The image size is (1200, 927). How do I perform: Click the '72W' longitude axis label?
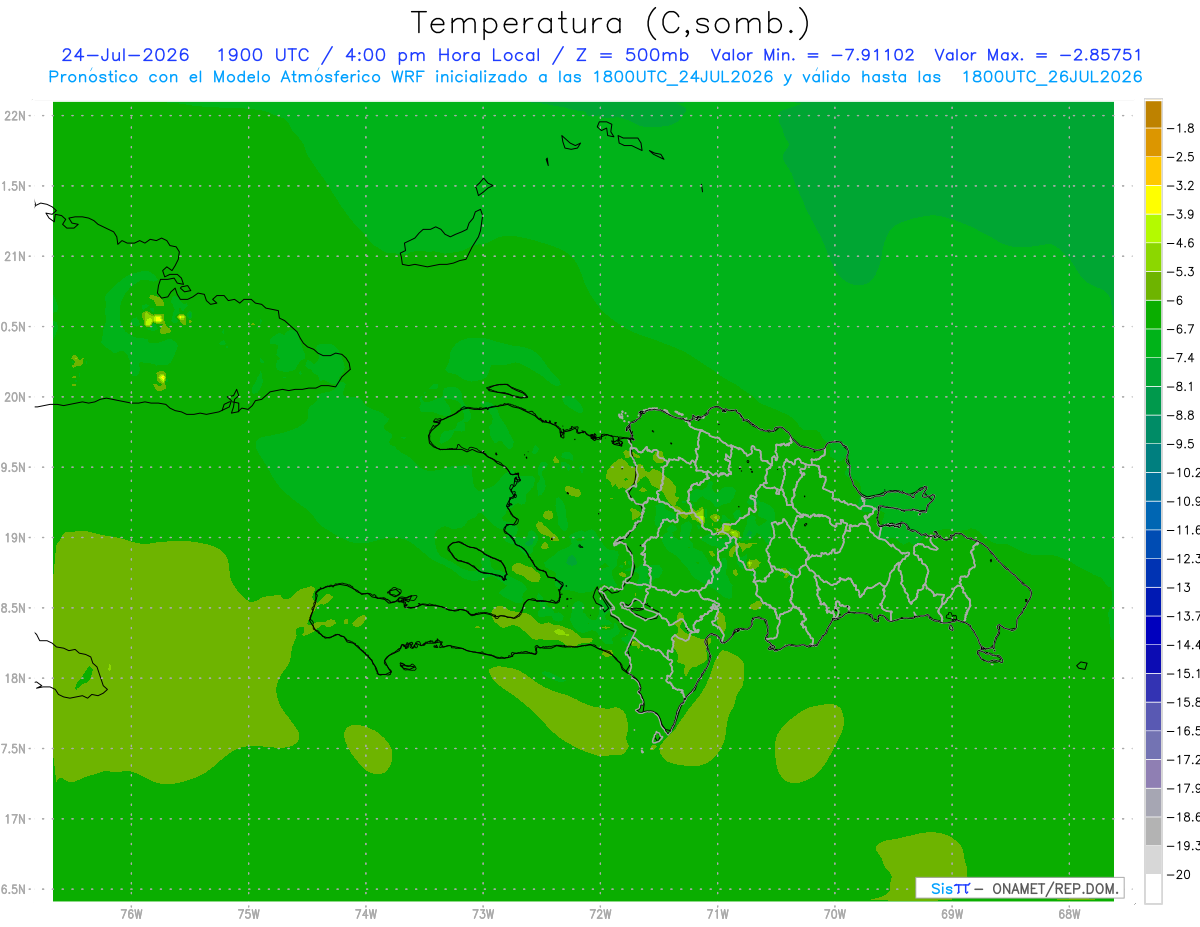click(600, 913)
